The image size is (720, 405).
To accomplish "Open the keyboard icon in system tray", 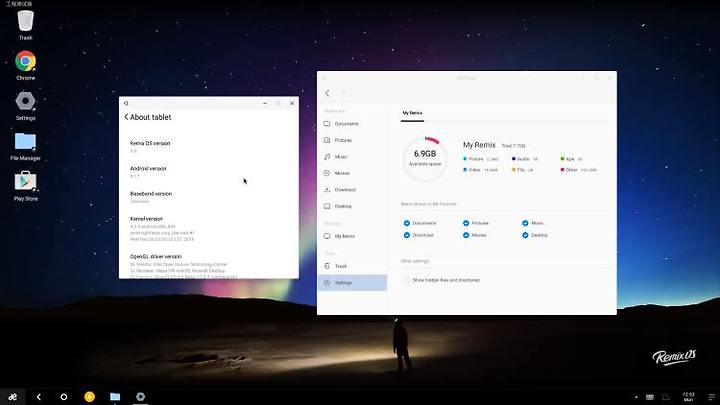I will 650,397.
